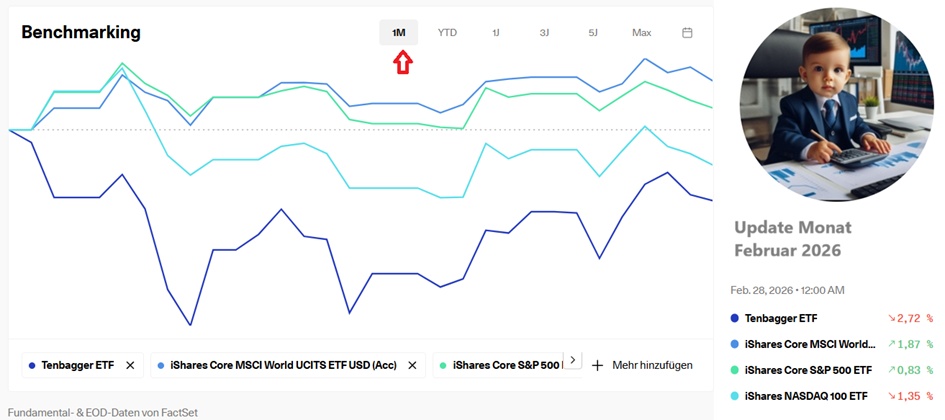Viewport: 945px width, 420px height.
Task: Click the Benchmarking heading
Action: pyautogui.click(x=81, y=33)
